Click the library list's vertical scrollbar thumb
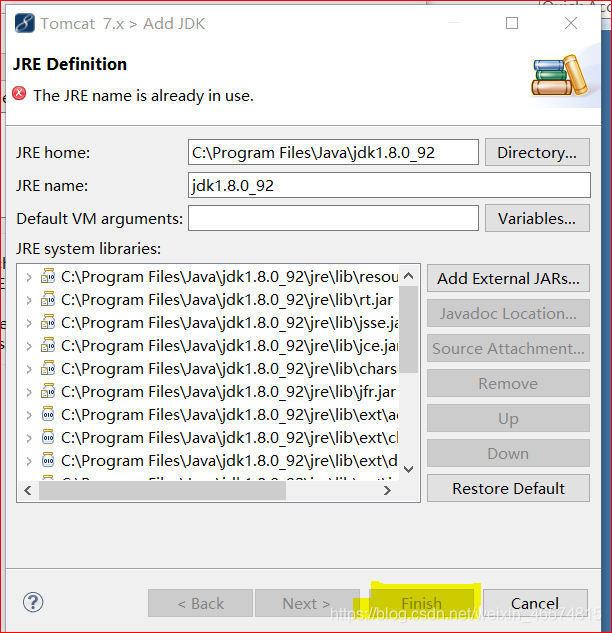Screen dimensions: 612x633 pyautogui.click(x=409, y=329)
